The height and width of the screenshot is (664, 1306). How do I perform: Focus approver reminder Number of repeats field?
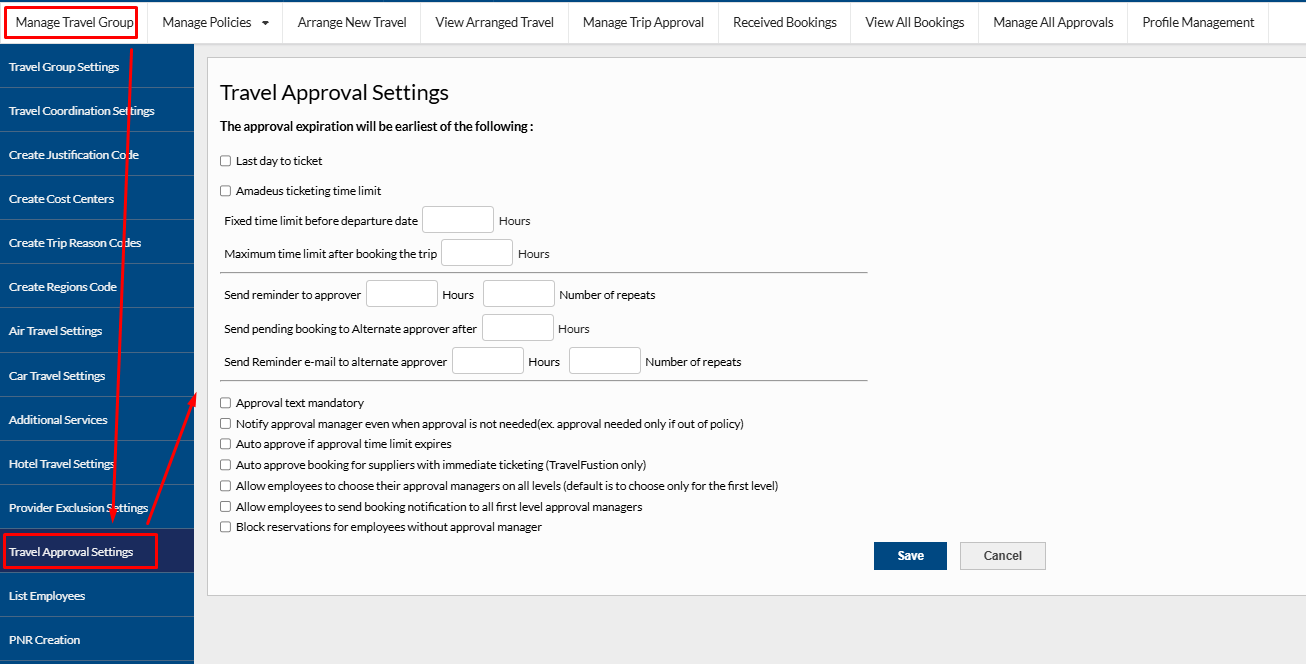519,294
